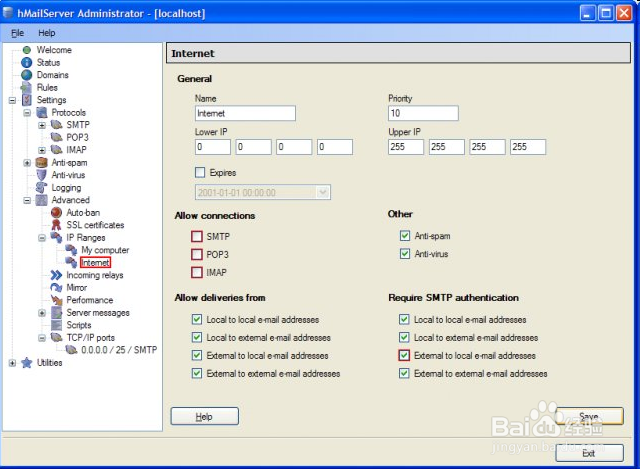The width and height of the screenshot is (640, 469).
Task: Check Allow connections IMAP box
Action: [x=197, y=272]
